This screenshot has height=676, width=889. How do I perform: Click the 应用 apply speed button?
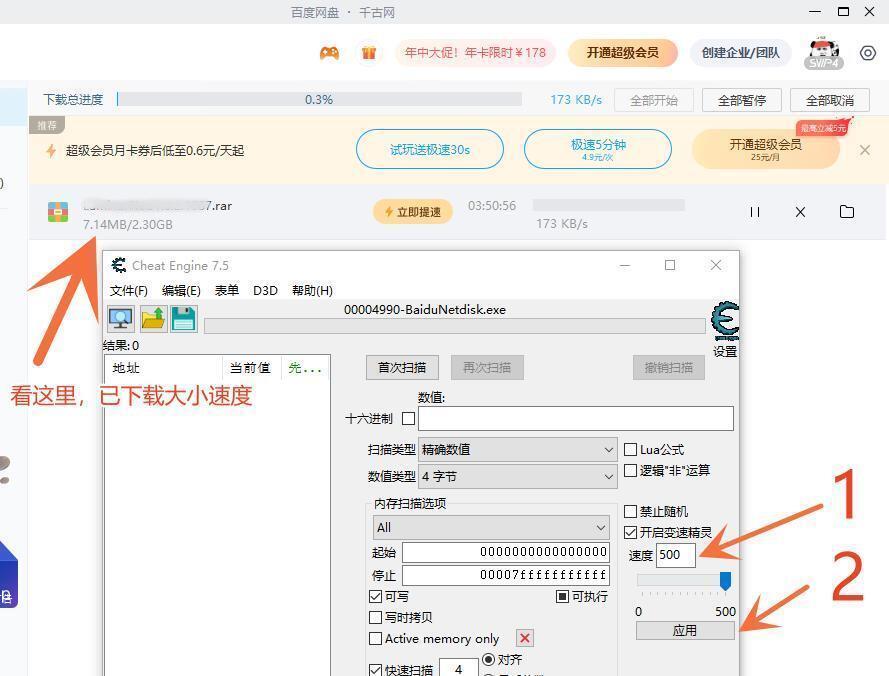click(685, 631)
